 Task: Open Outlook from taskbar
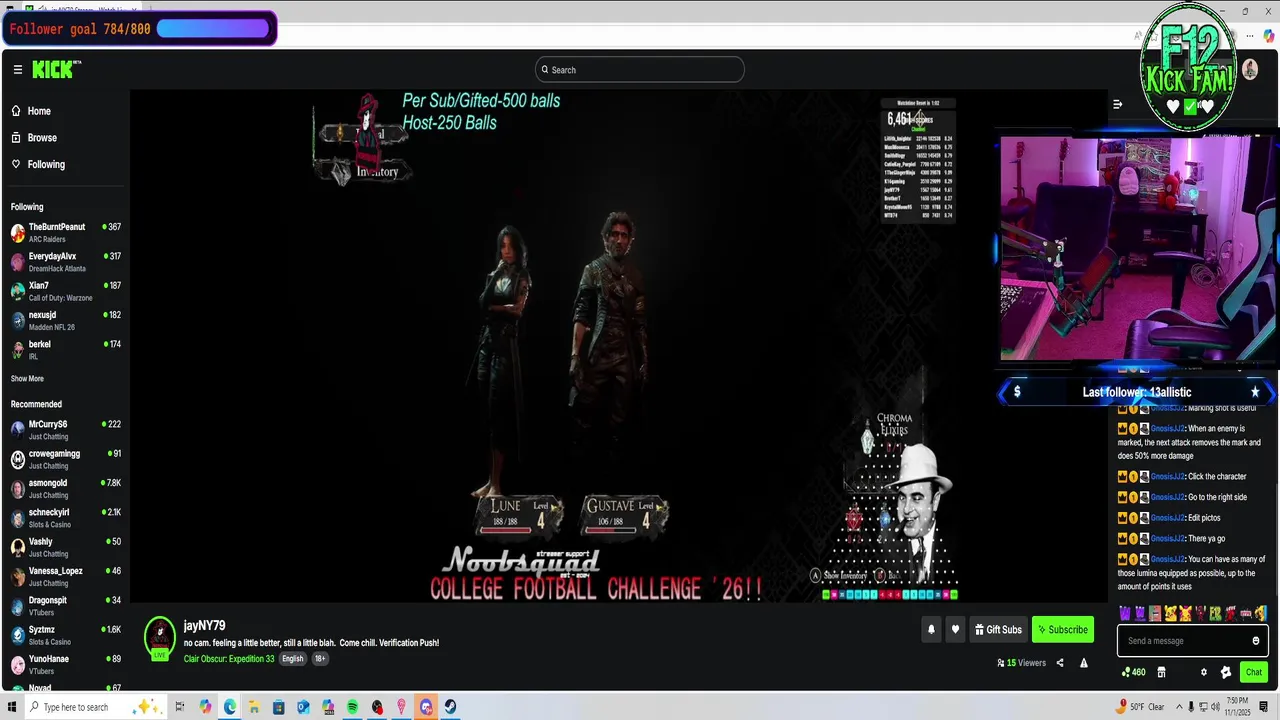(x=303, y=707)
